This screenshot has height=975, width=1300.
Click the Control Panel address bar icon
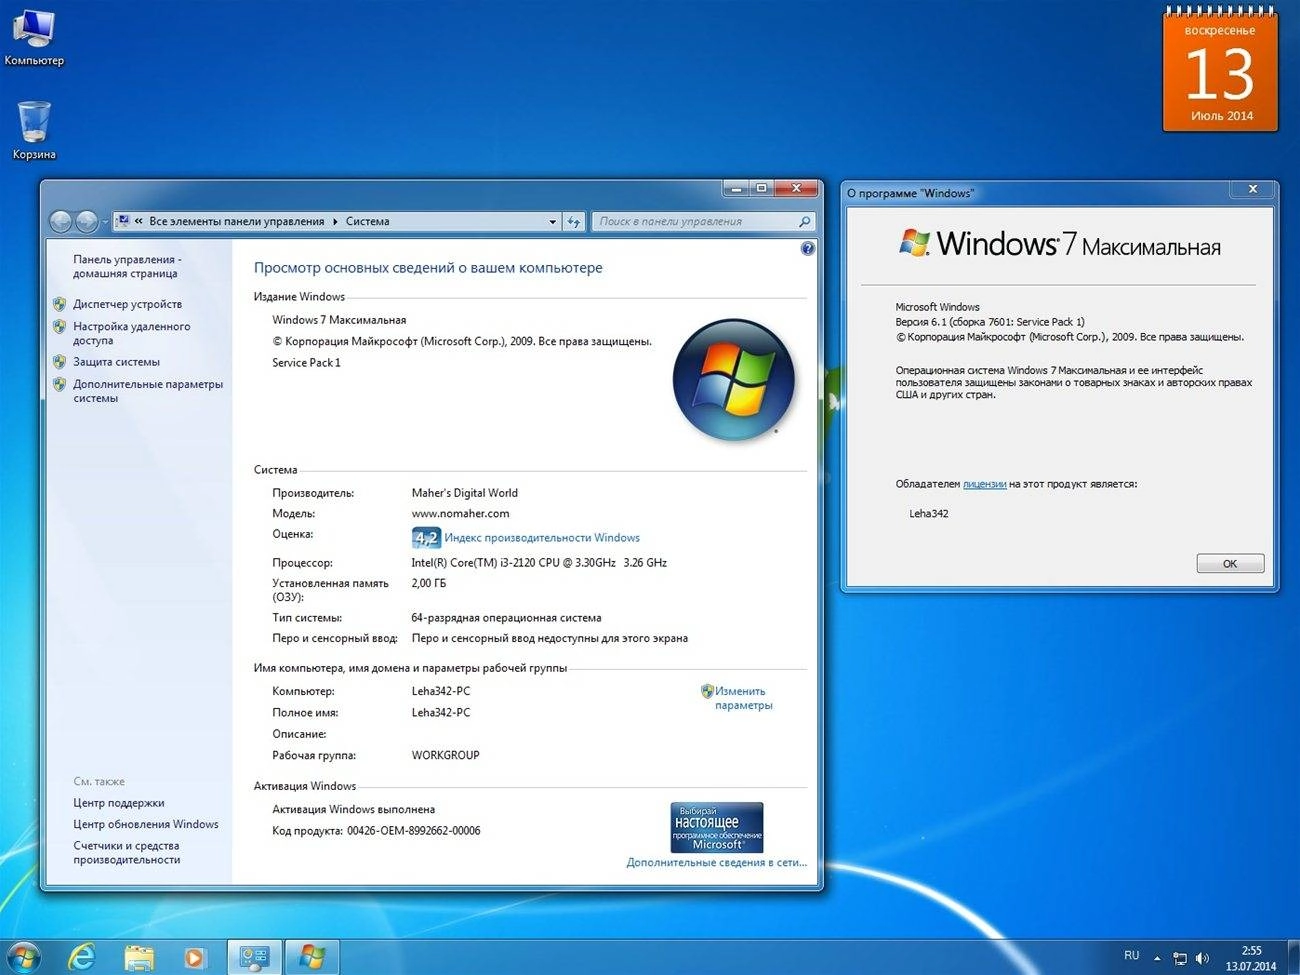(x=123, y=221)
